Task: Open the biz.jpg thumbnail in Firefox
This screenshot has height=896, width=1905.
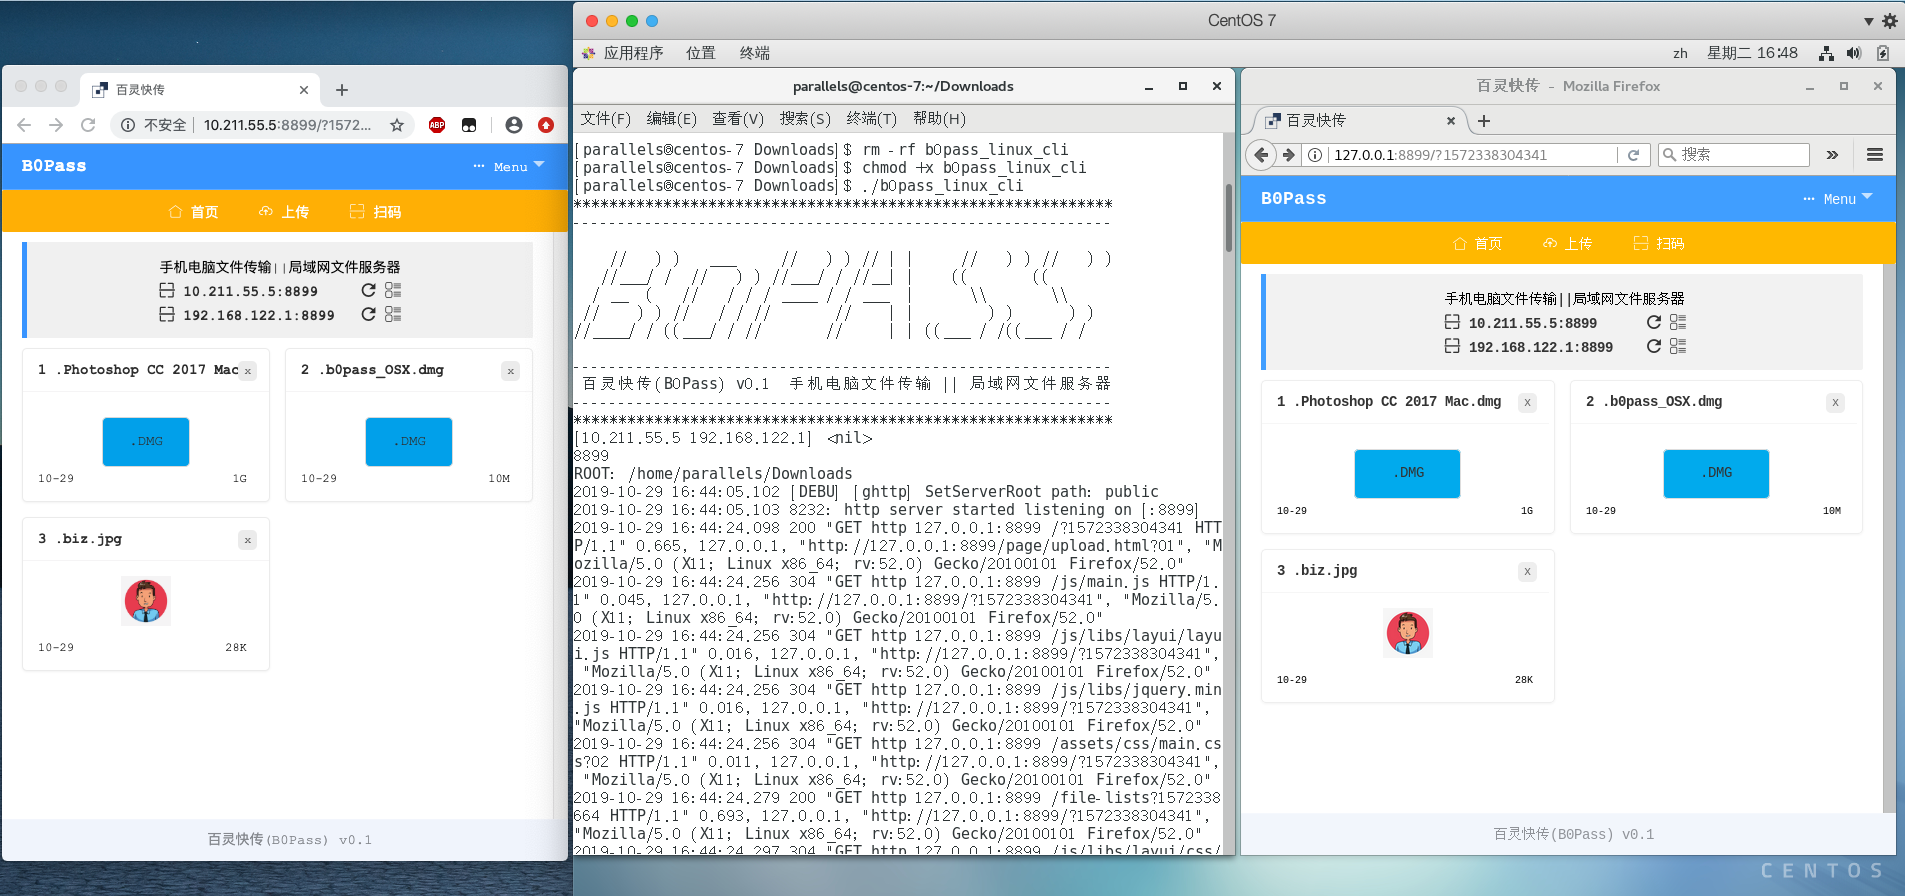Action: pos(1407,633)
